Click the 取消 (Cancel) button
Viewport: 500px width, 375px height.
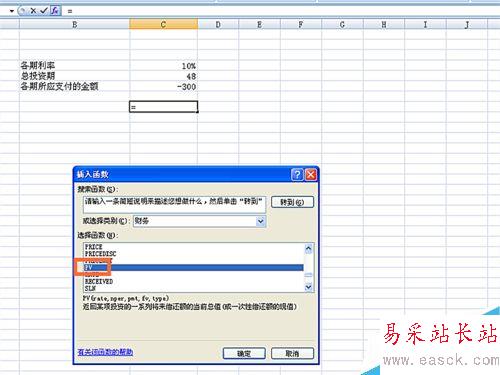pos(292,354)
